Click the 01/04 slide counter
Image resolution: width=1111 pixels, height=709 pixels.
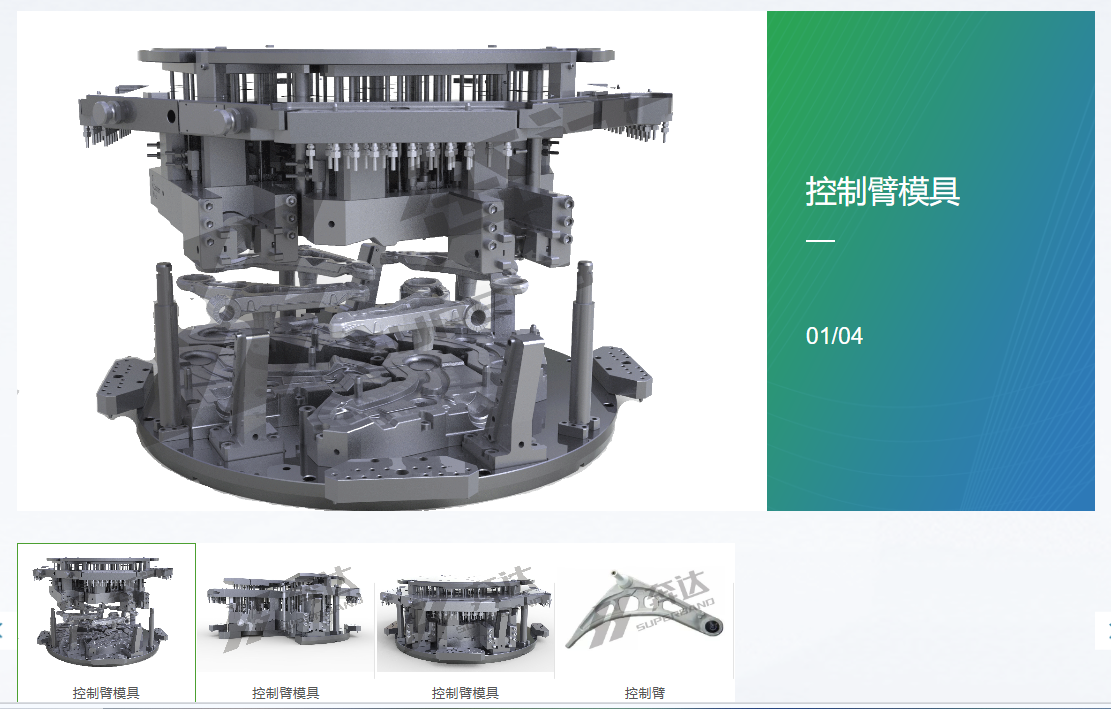tap(834, 336)
